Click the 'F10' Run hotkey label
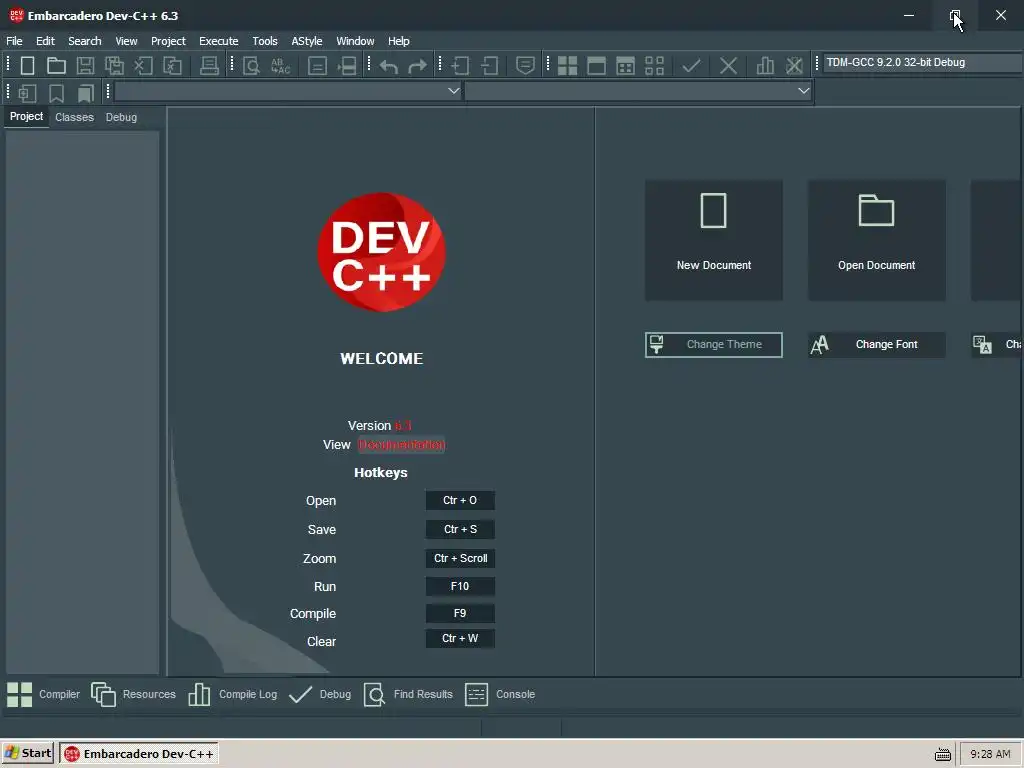The width and height of the screenshot is (1024, 768). pos(460,586)
